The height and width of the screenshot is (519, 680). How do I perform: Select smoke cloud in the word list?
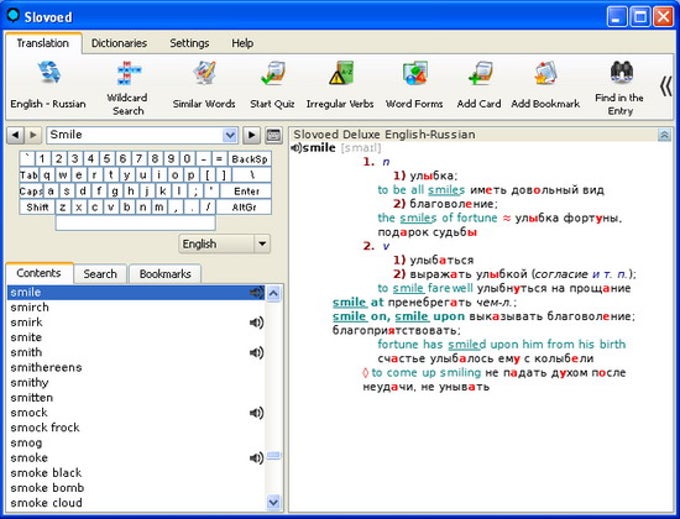click(136, 503)
